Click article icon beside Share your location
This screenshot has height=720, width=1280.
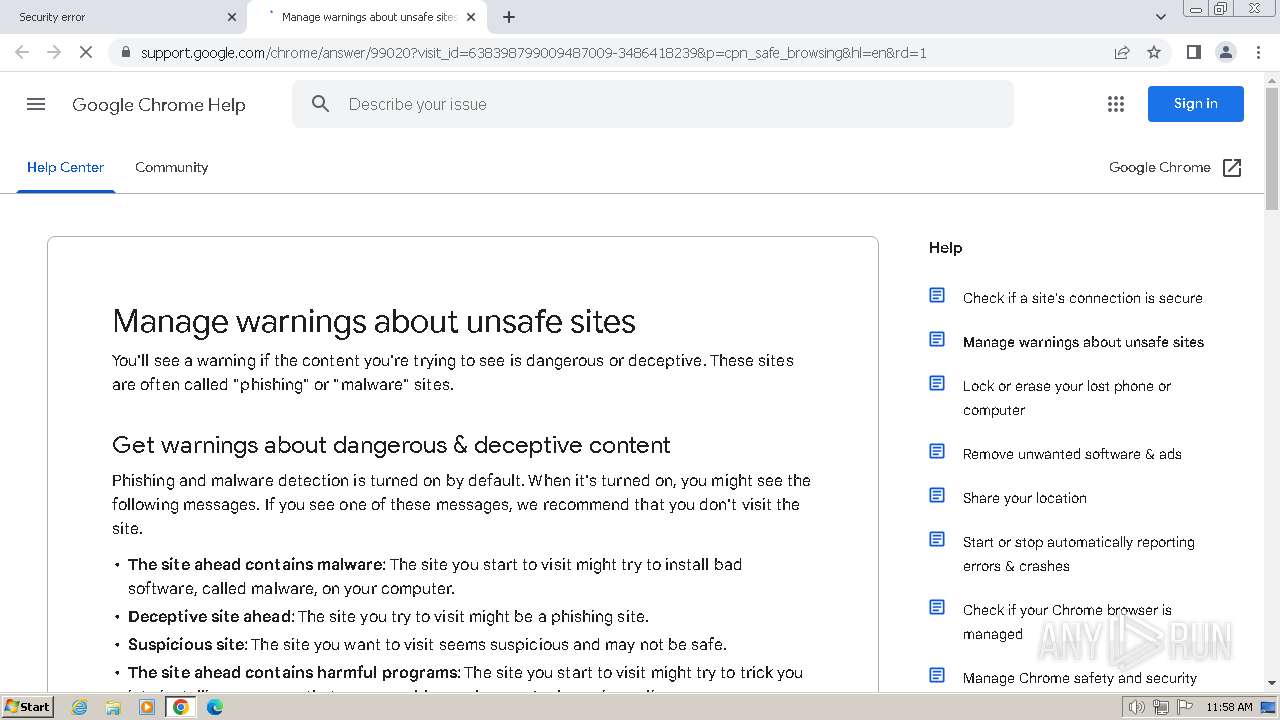pyautogui.click(x=937, y=495)
